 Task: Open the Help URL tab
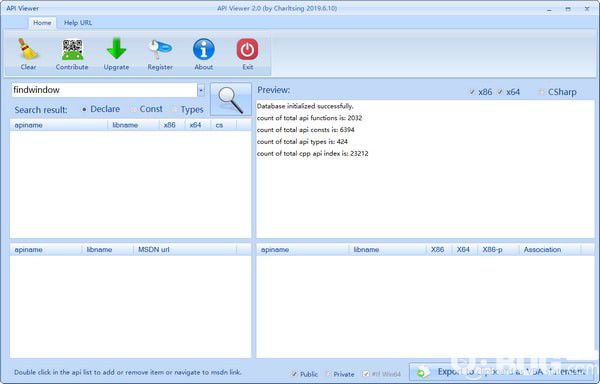(x=78, y=23)
